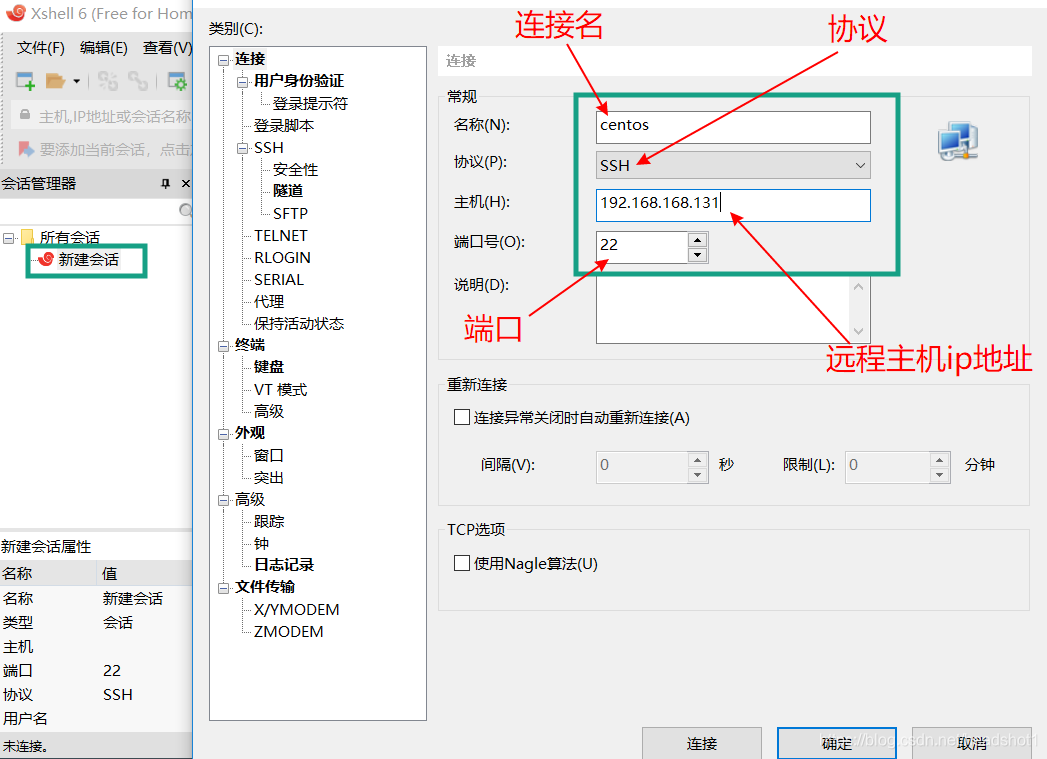This screenshot has height=759, width=1047.
Task: Select 跟踪 under 高级
Action: (x=269, y=522)
